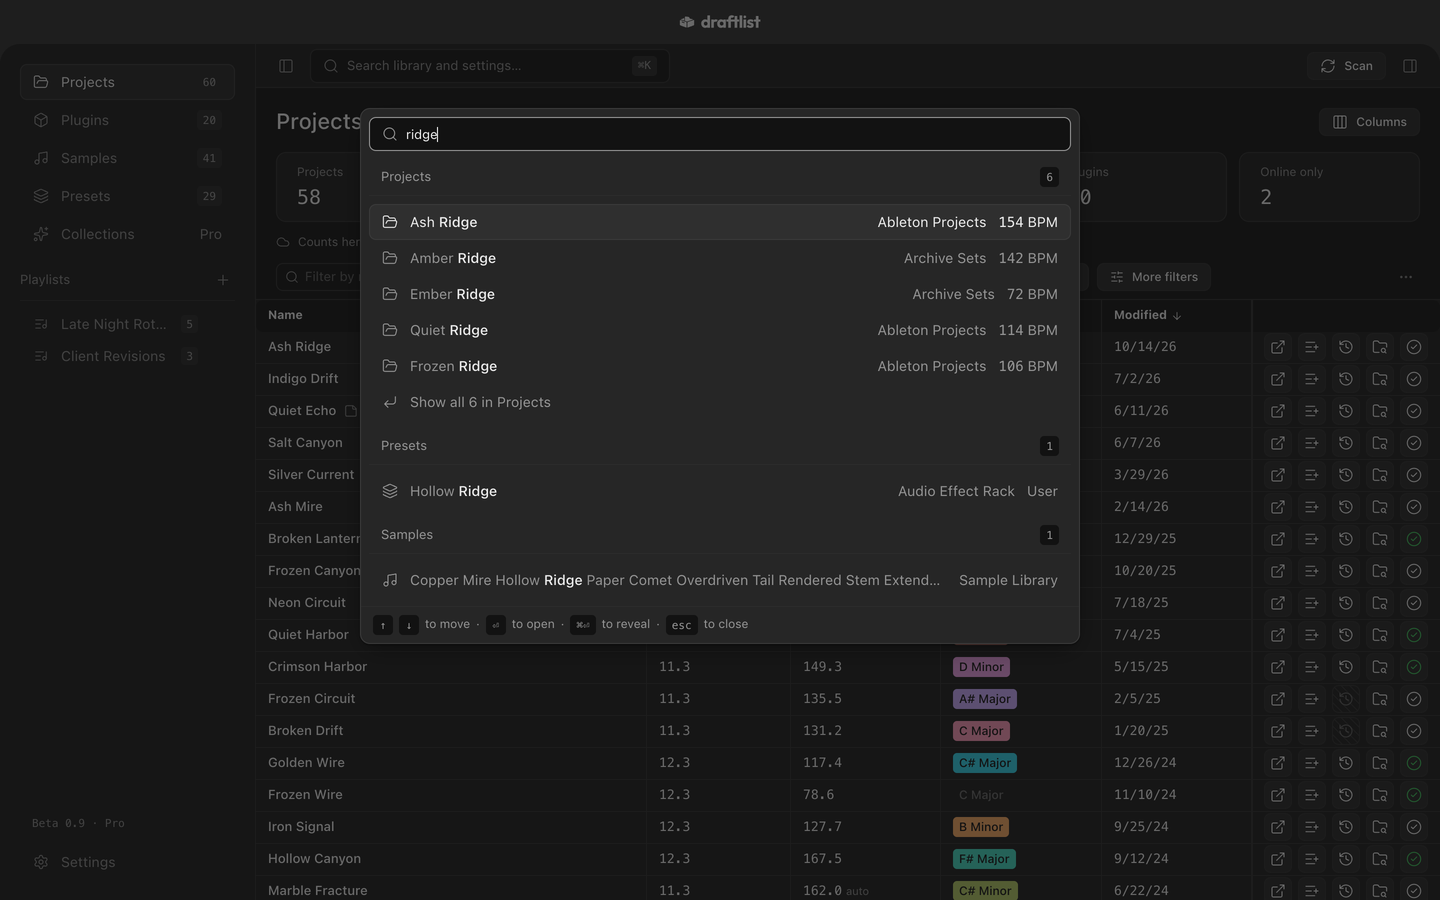The height and width of the screenshot is (900, 1440).
Task: Click the Settings gear in sidebar
Action: [41, 862]
